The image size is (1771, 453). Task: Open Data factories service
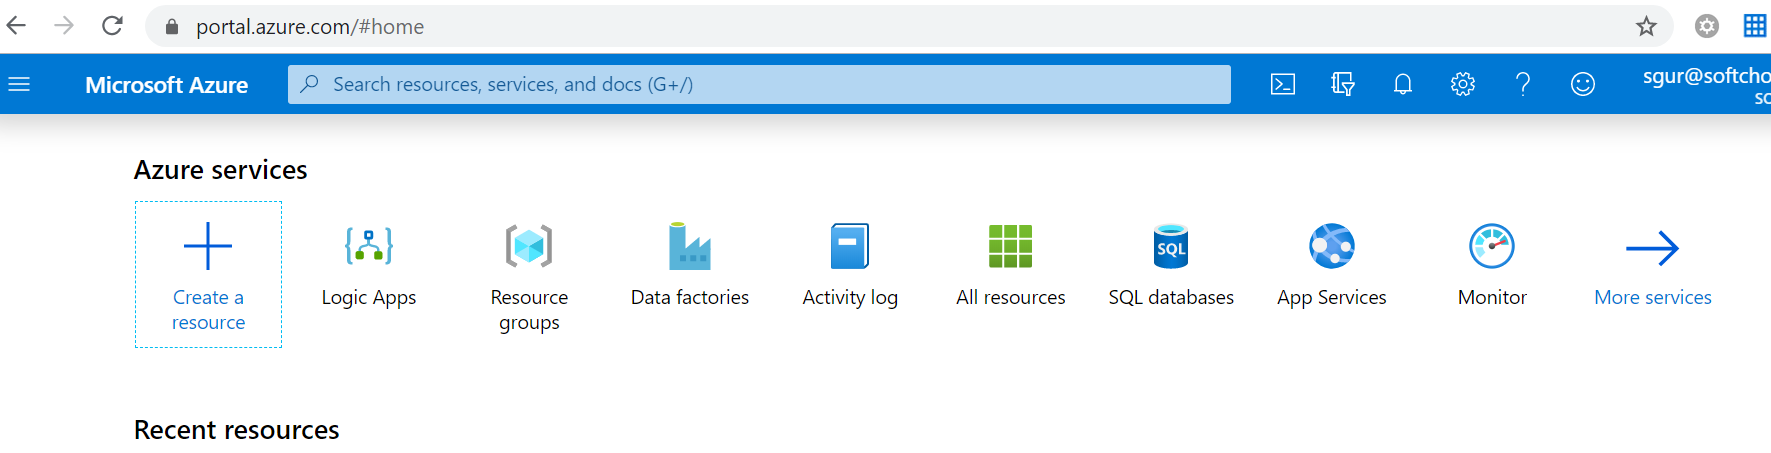(689, 247)
